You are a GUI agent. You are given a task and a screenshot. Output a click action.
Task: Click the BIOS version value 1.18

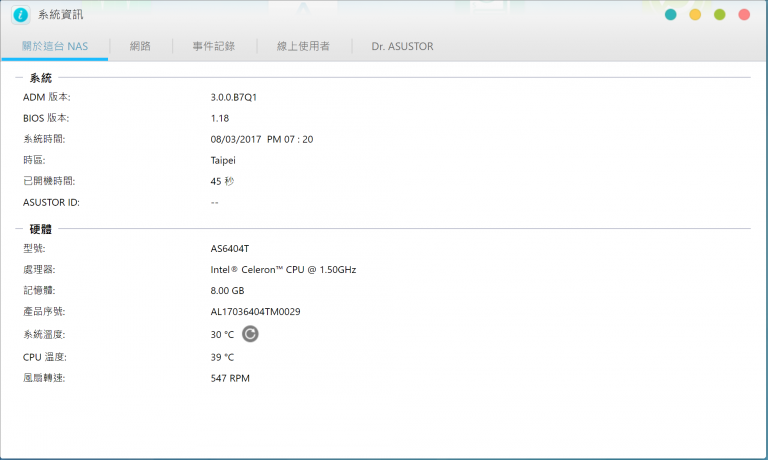point(219,119)
